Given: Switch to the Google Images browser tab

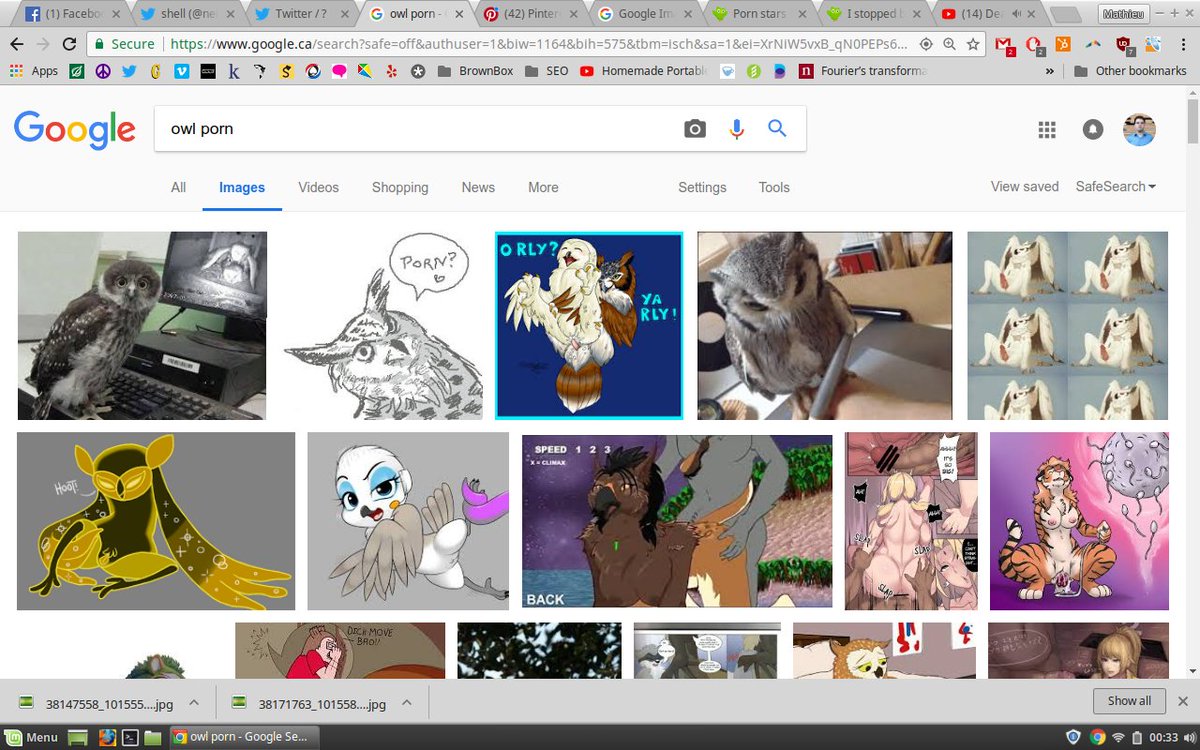Looking at the screenshot, I should point(644,14).
